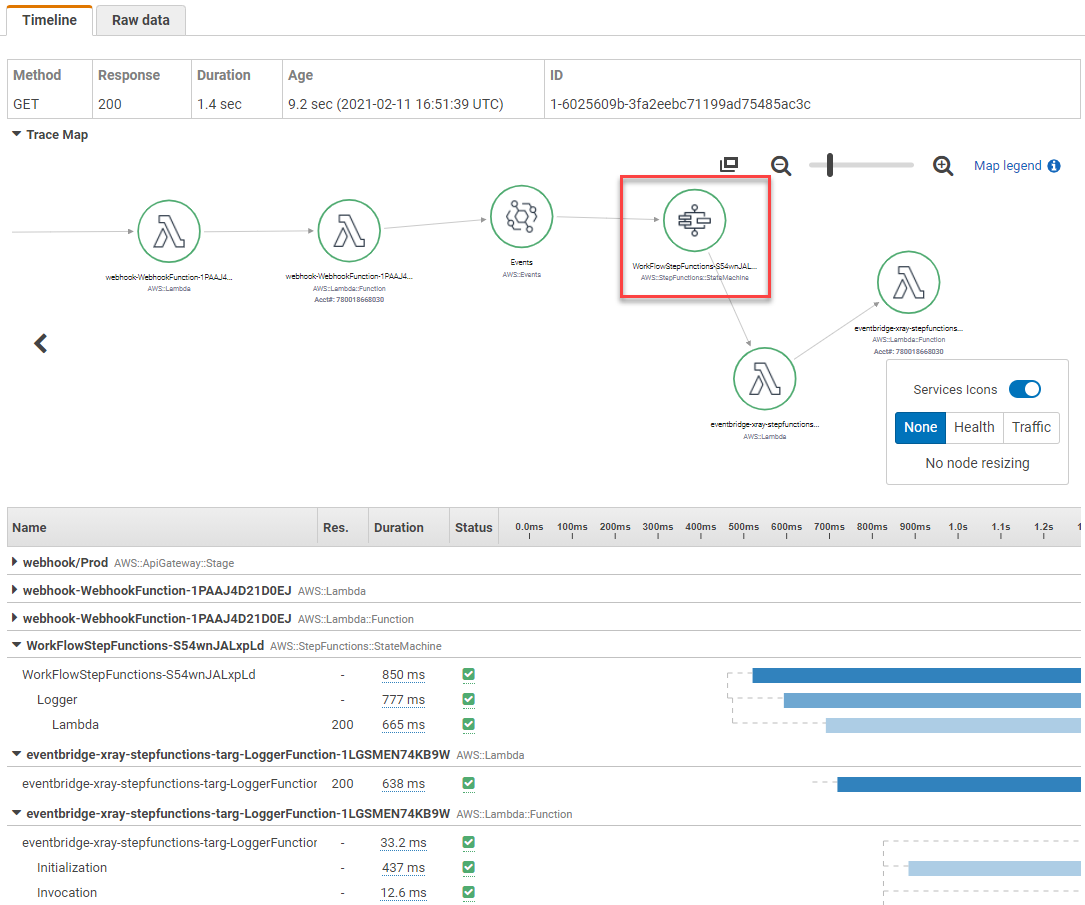Click the fit map to screen icon
The height and width of the screenshot is (905, 1085).
point(729,165)
